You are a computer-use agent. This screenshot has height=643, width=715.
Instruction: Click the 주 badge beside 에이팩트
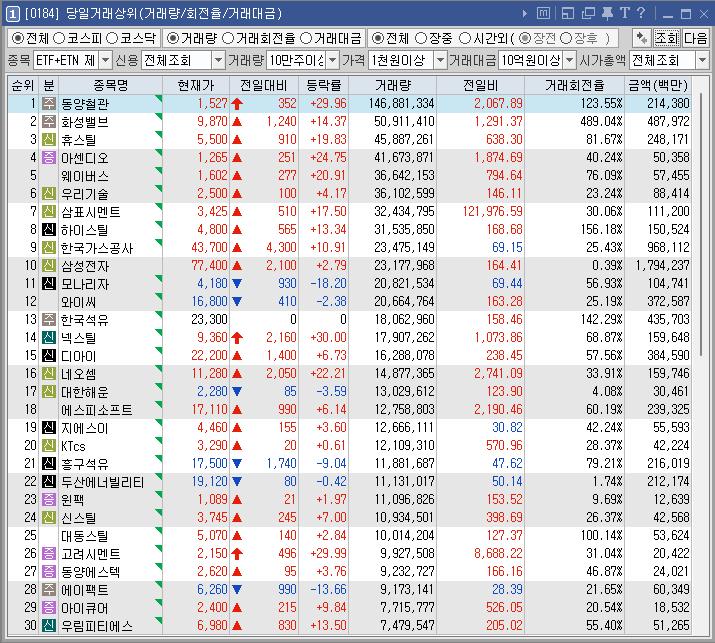(49, 589)
